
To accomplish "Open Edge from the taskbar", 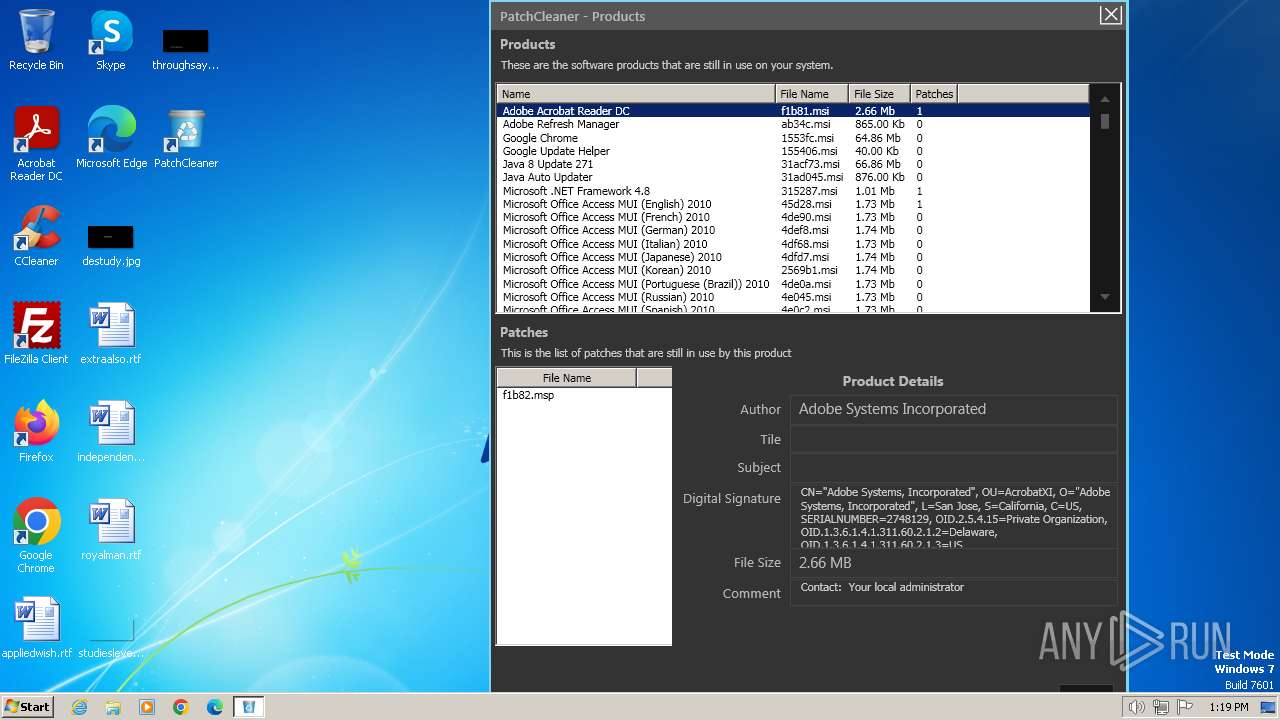I will [x=215, y=707].
